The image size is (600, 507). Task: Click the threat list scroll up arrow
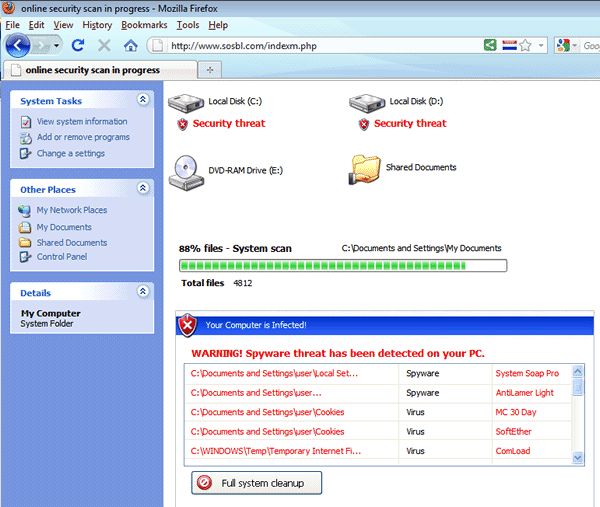[578, 371]
